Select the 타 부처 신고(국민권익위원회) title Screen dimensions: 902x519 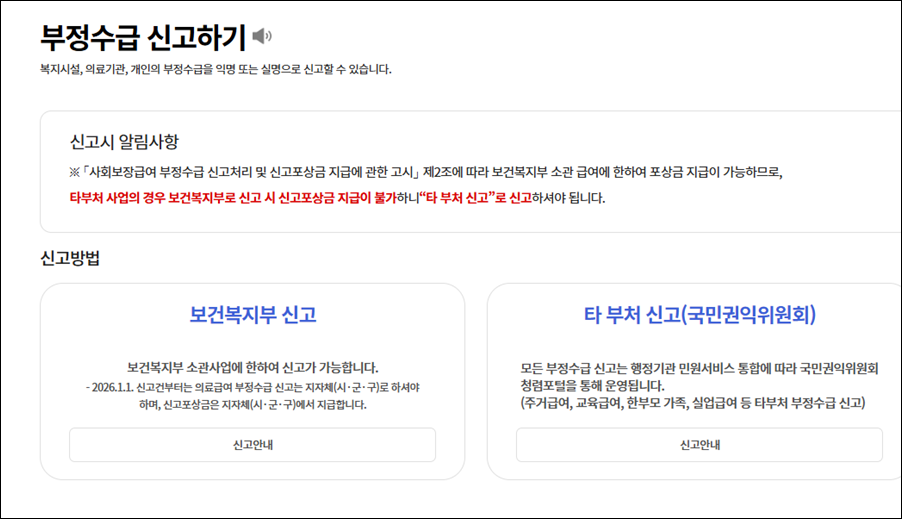pyautogui.click(x=700, y=314)
